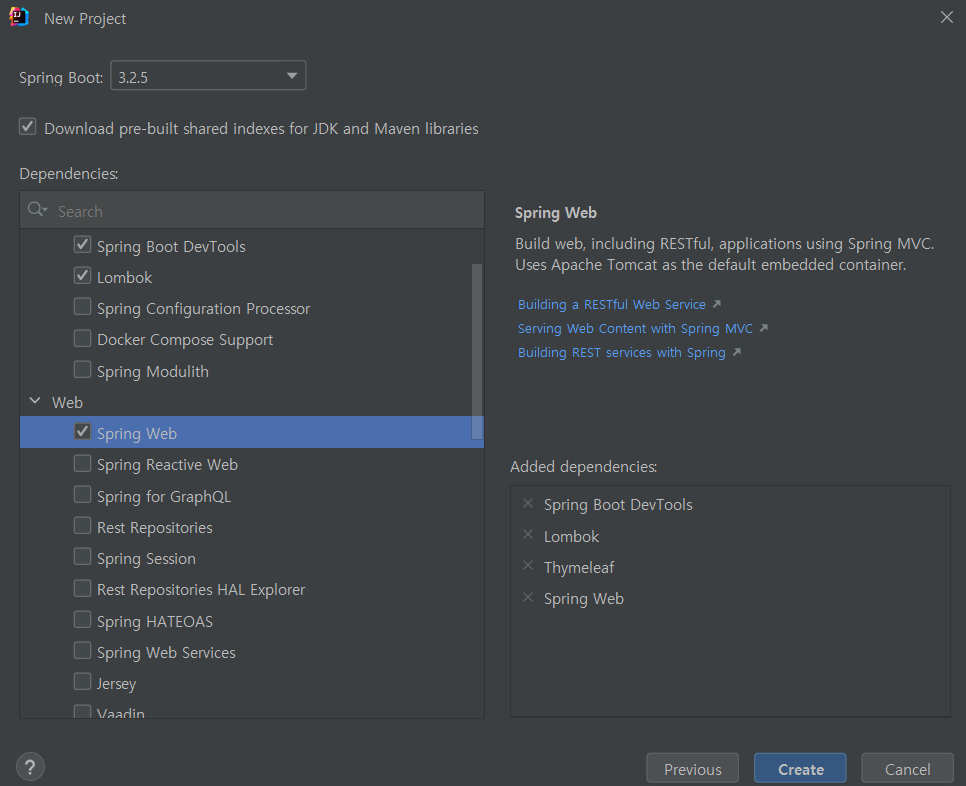Viewport: 966px width, 786px height.
Task: Click the dependencies list scrollbar thumb
Action: click(477, 351)
